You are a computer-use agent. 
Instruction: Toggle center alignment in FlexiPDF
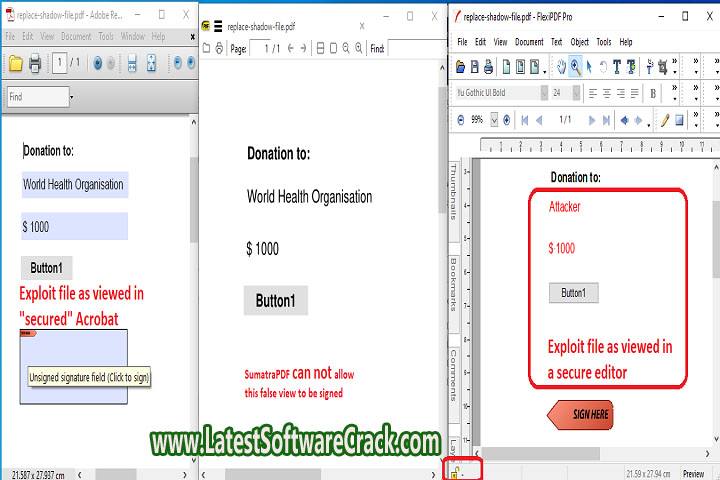point(607,94)
